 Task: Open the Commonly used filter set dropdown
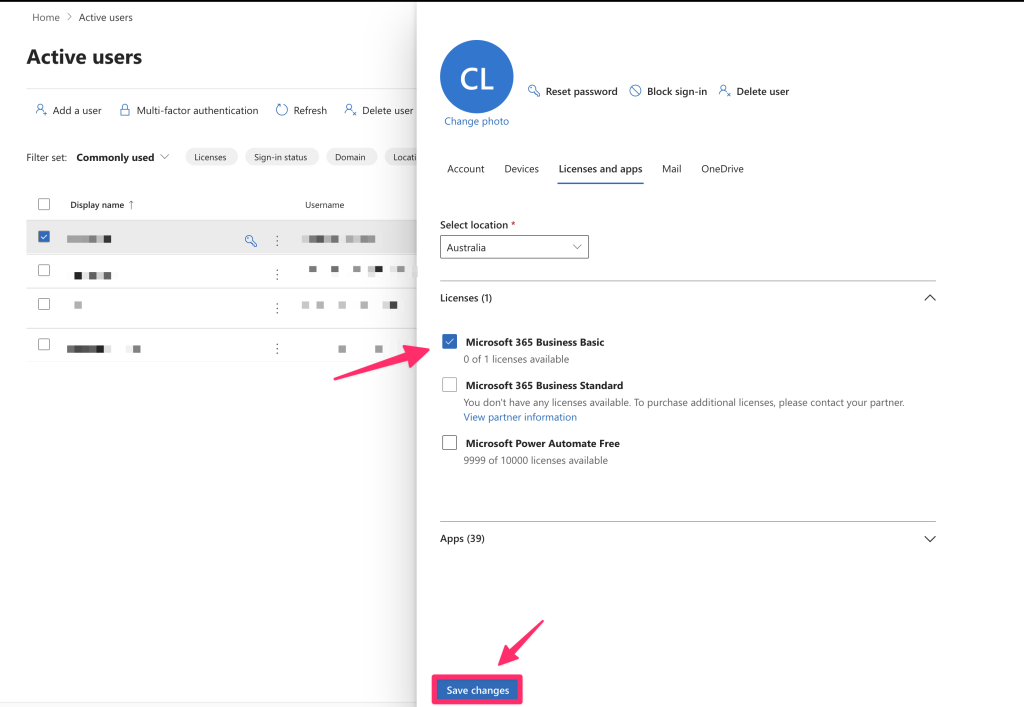(123, 157)
